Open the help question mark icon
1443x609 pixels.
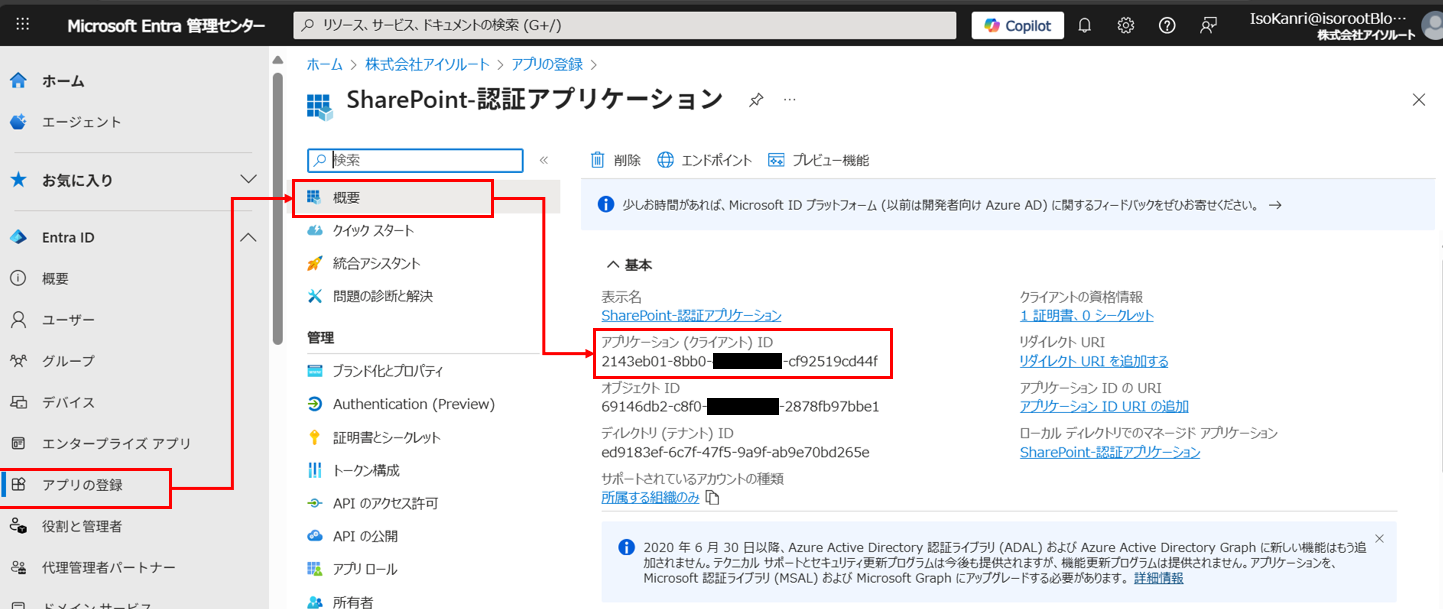tap(1166, 26)
